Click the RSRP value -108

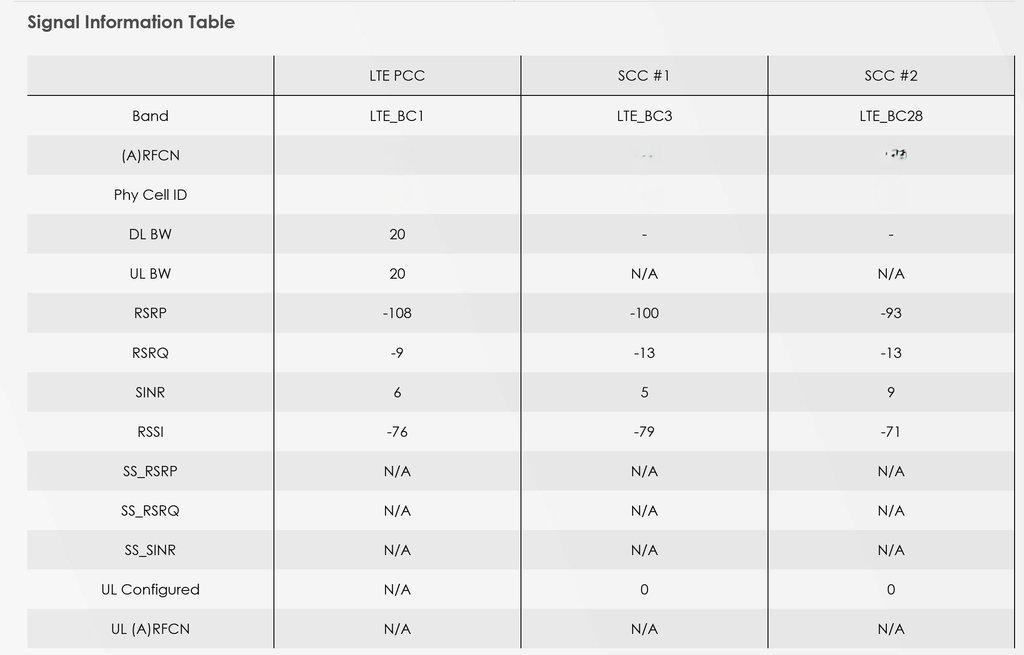(x=397, y=313)
